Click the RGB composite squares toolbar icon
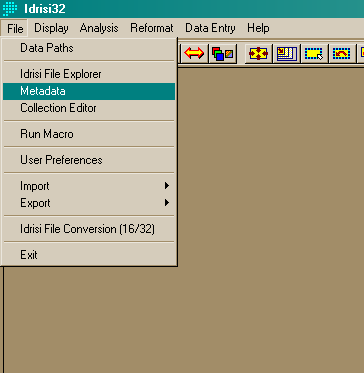Image resolution: width=364 pixels, height=373 pixels. [x=223, y=53]
